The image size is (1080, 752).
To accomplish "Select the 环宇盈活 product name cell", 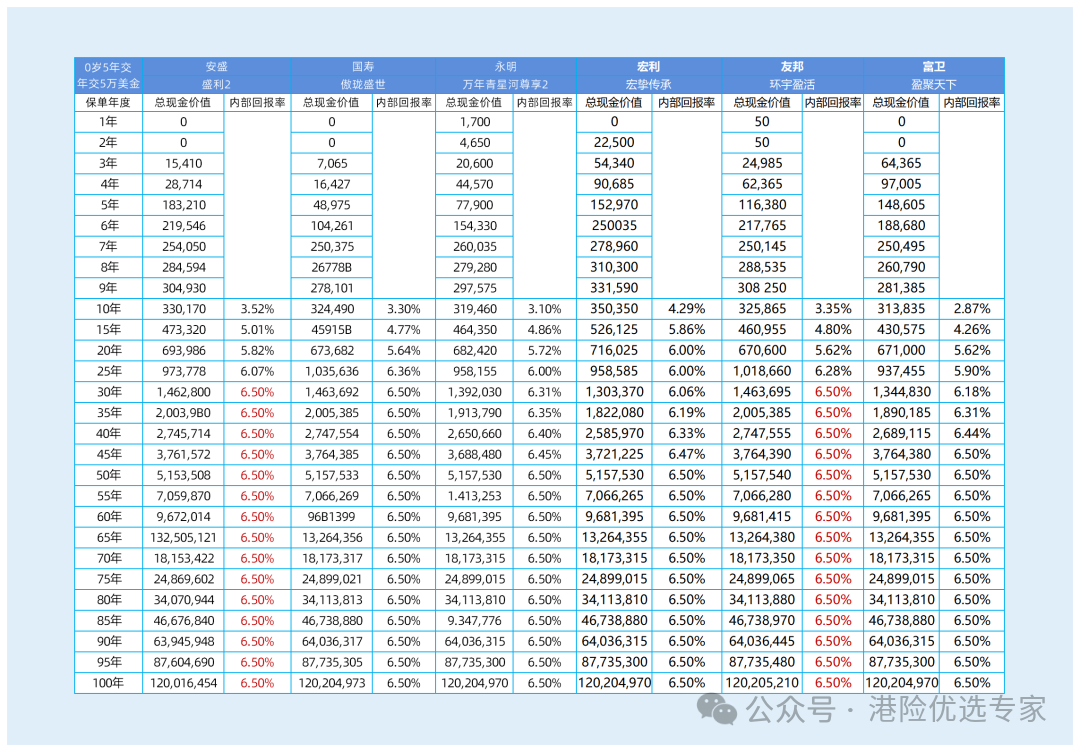I will pyautogui.click(x=792, y=85).
